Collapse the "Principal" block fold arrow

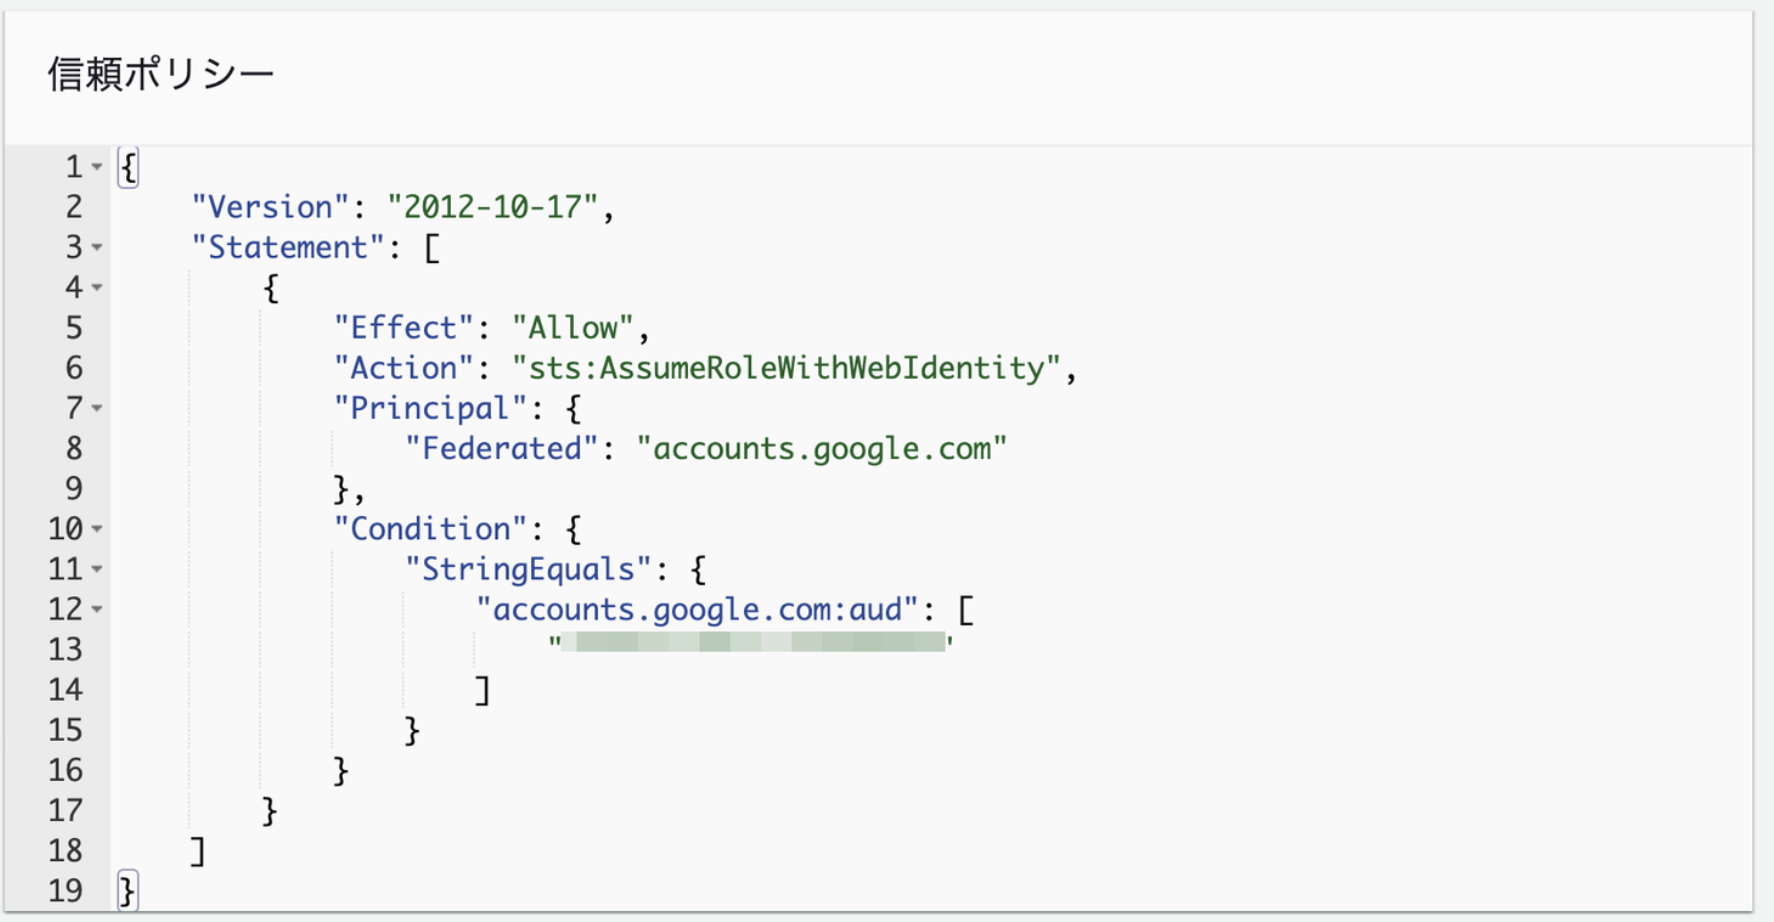pyautogui.click(x=97, y=408)
